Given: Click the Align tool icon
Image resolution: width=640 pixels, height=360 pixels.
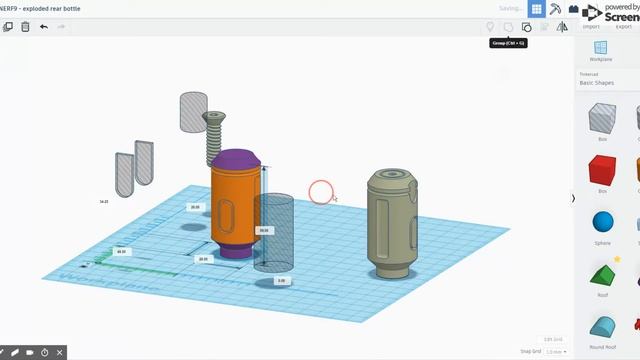Looking at the screenshot, I should 544,27.
